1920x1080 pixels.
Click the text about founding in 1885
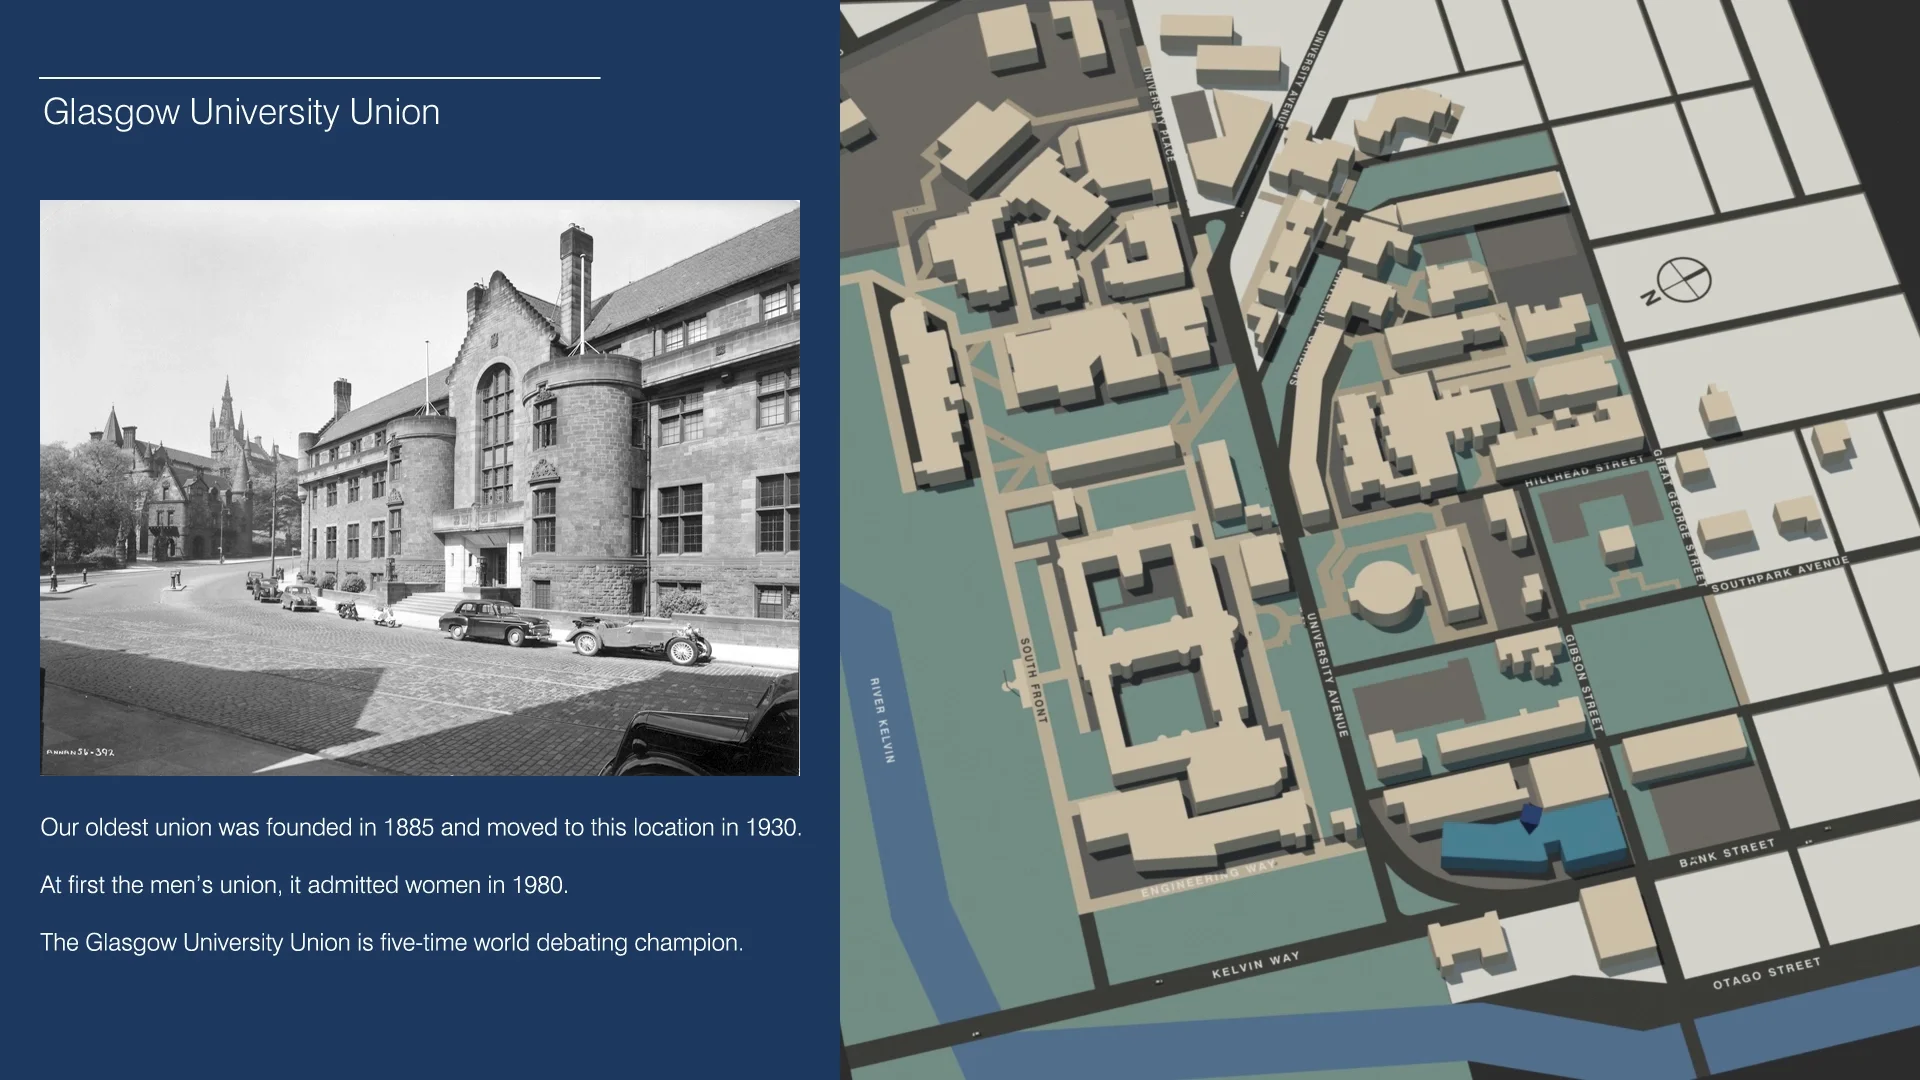pos(421,828)
